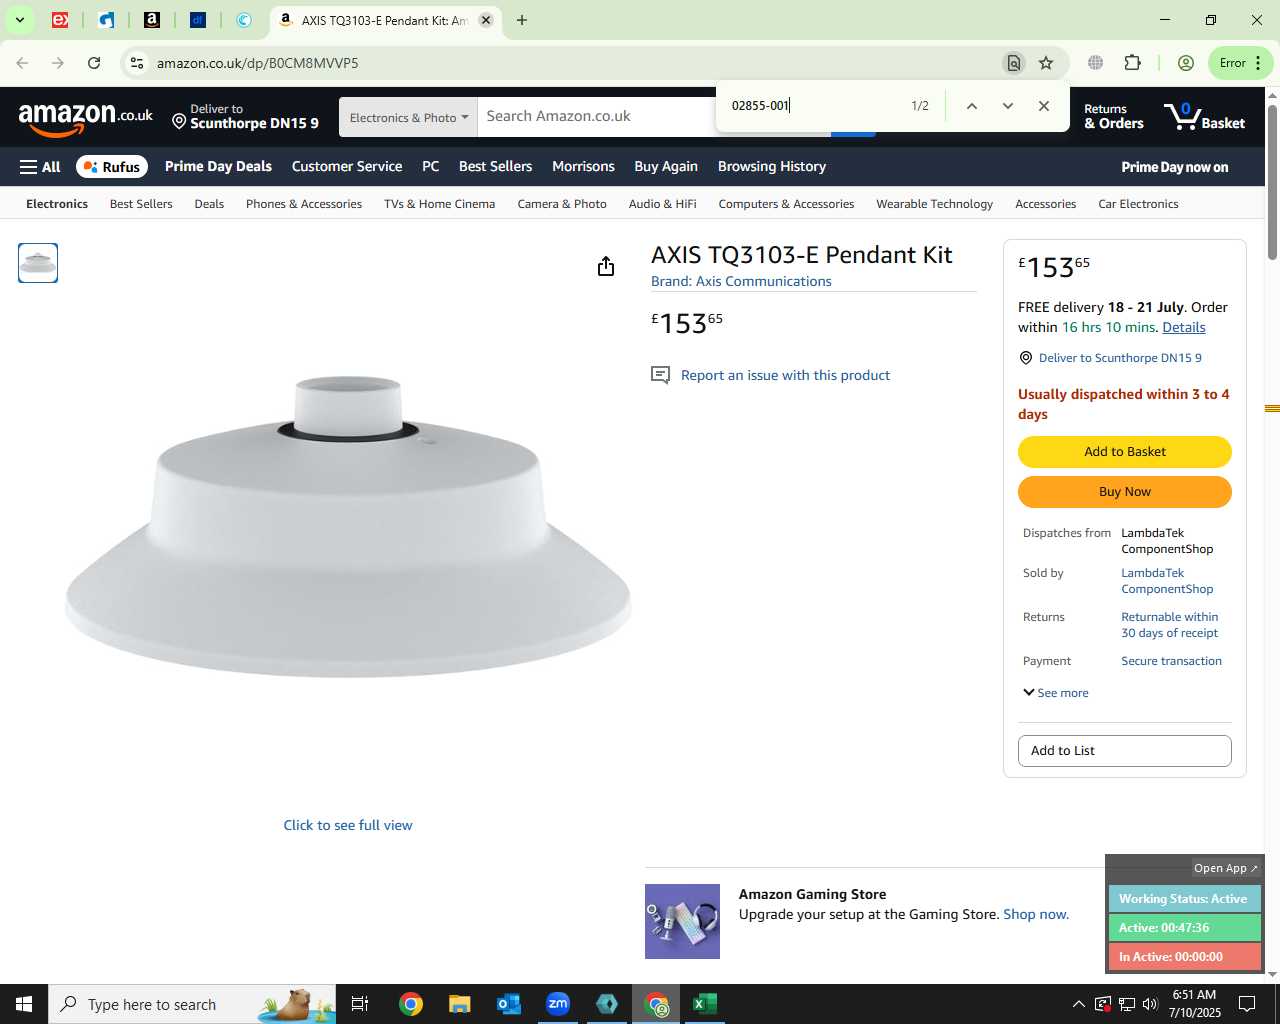Select the PC nav item
Viewport: 1280px width, 1024px height.
[431, 167]
